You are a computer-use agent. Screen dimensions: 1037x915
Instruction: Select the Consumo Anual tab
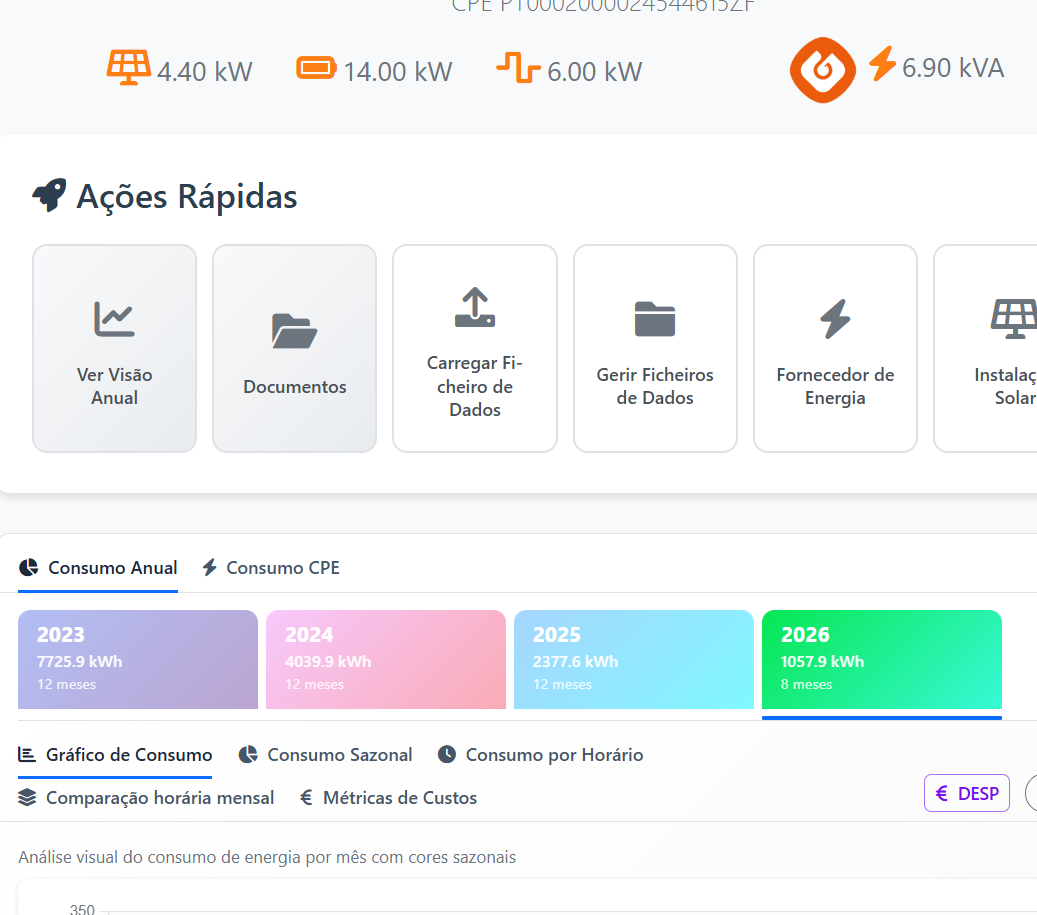98,568
